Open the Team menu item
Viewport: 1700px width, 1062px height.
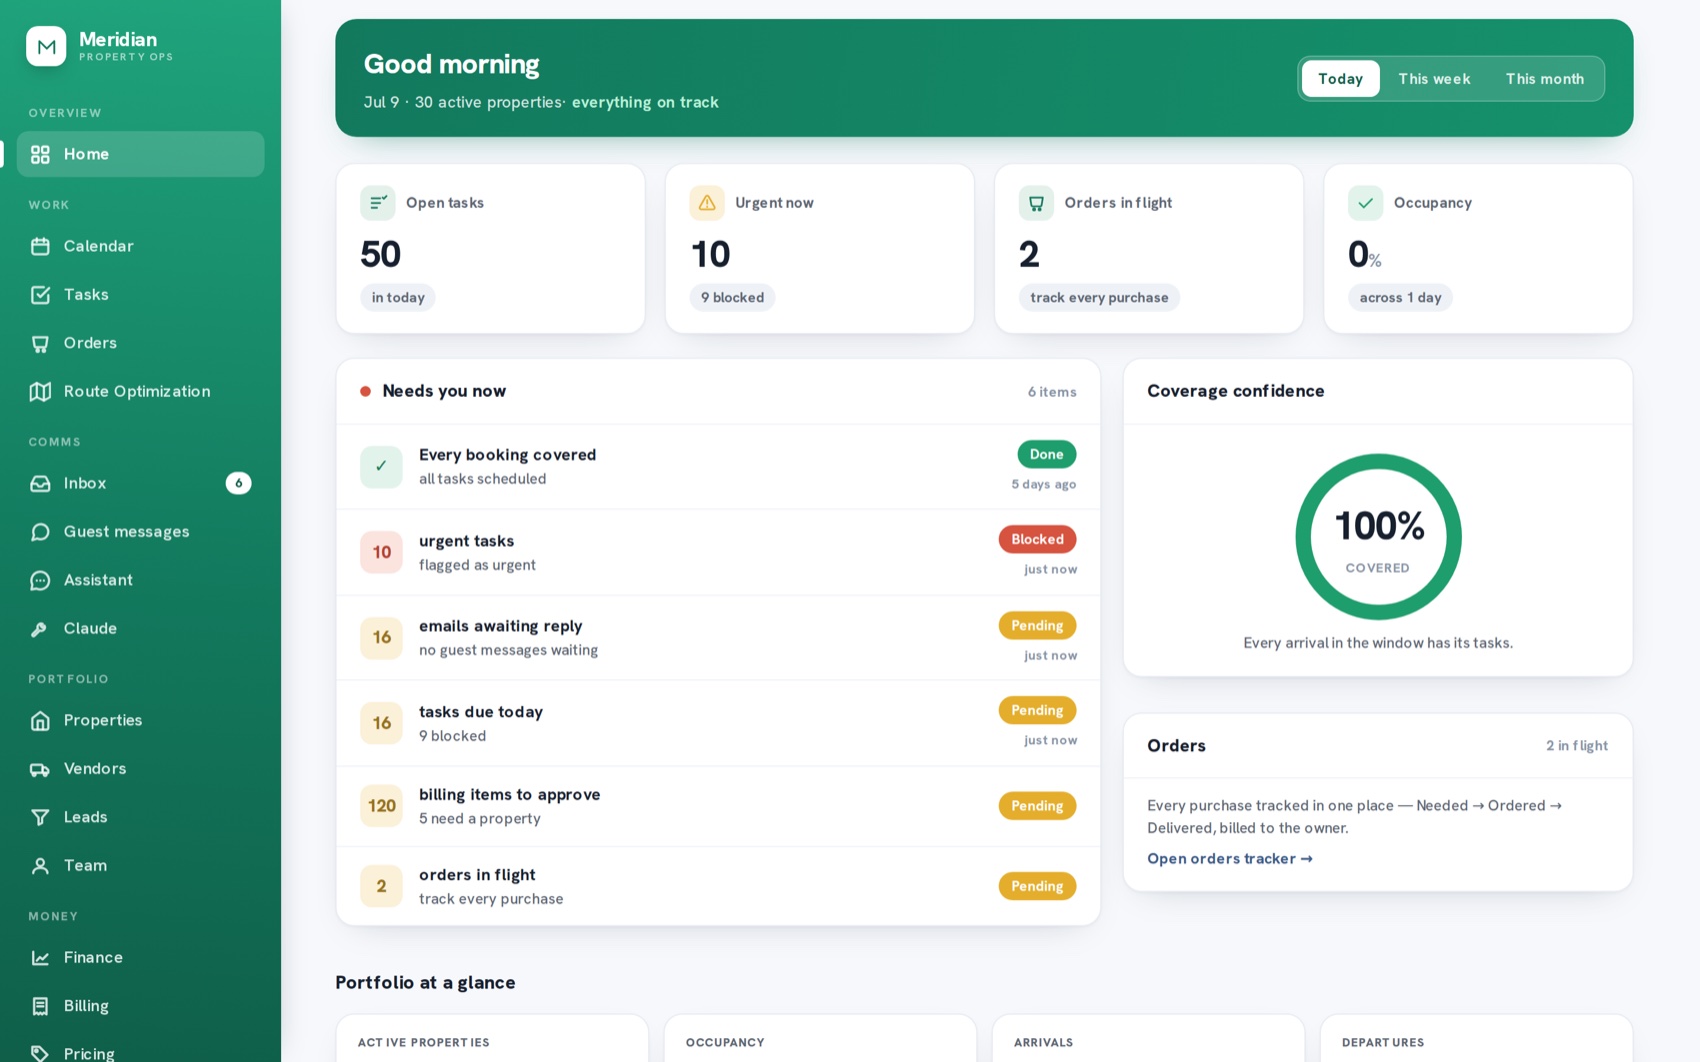141,865
